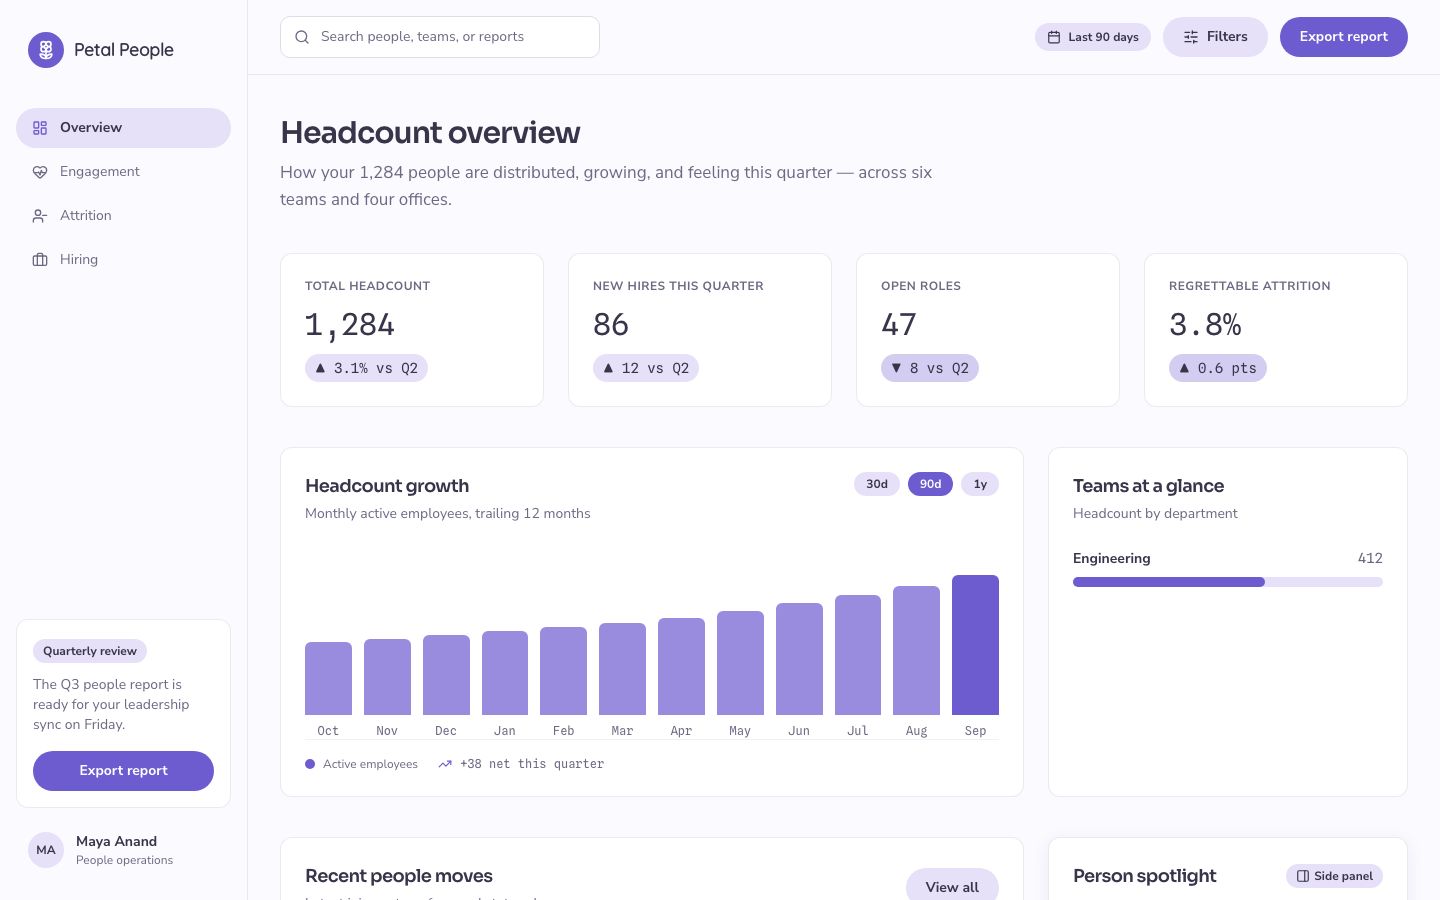Screen dimensions: 1440x900
Task: Click the 1,284 total headcount value
Action: tap(350, 325)
